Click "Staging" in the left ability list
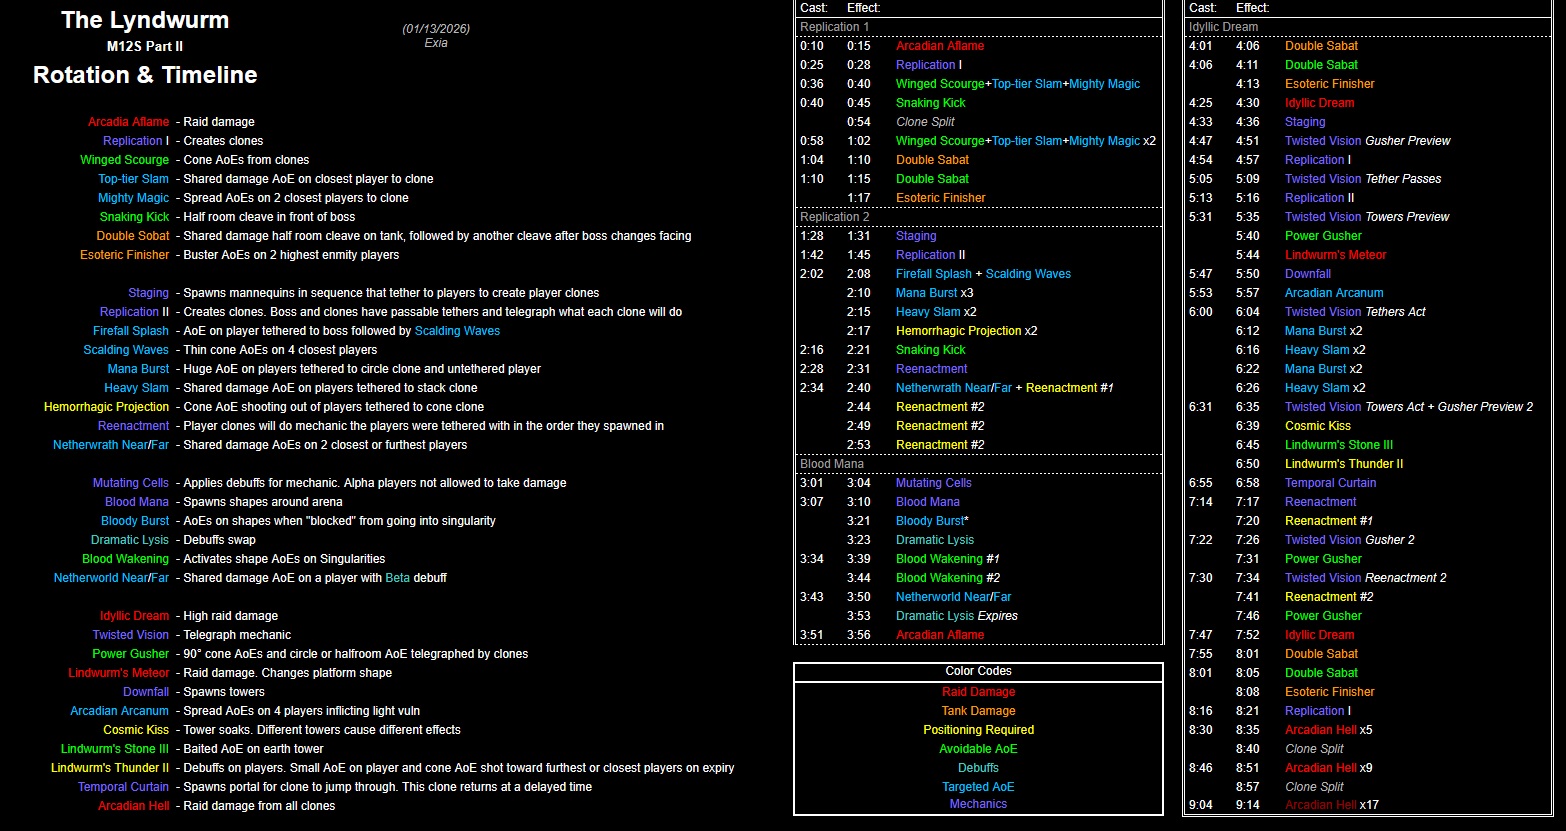 click(x=148, y=293)
